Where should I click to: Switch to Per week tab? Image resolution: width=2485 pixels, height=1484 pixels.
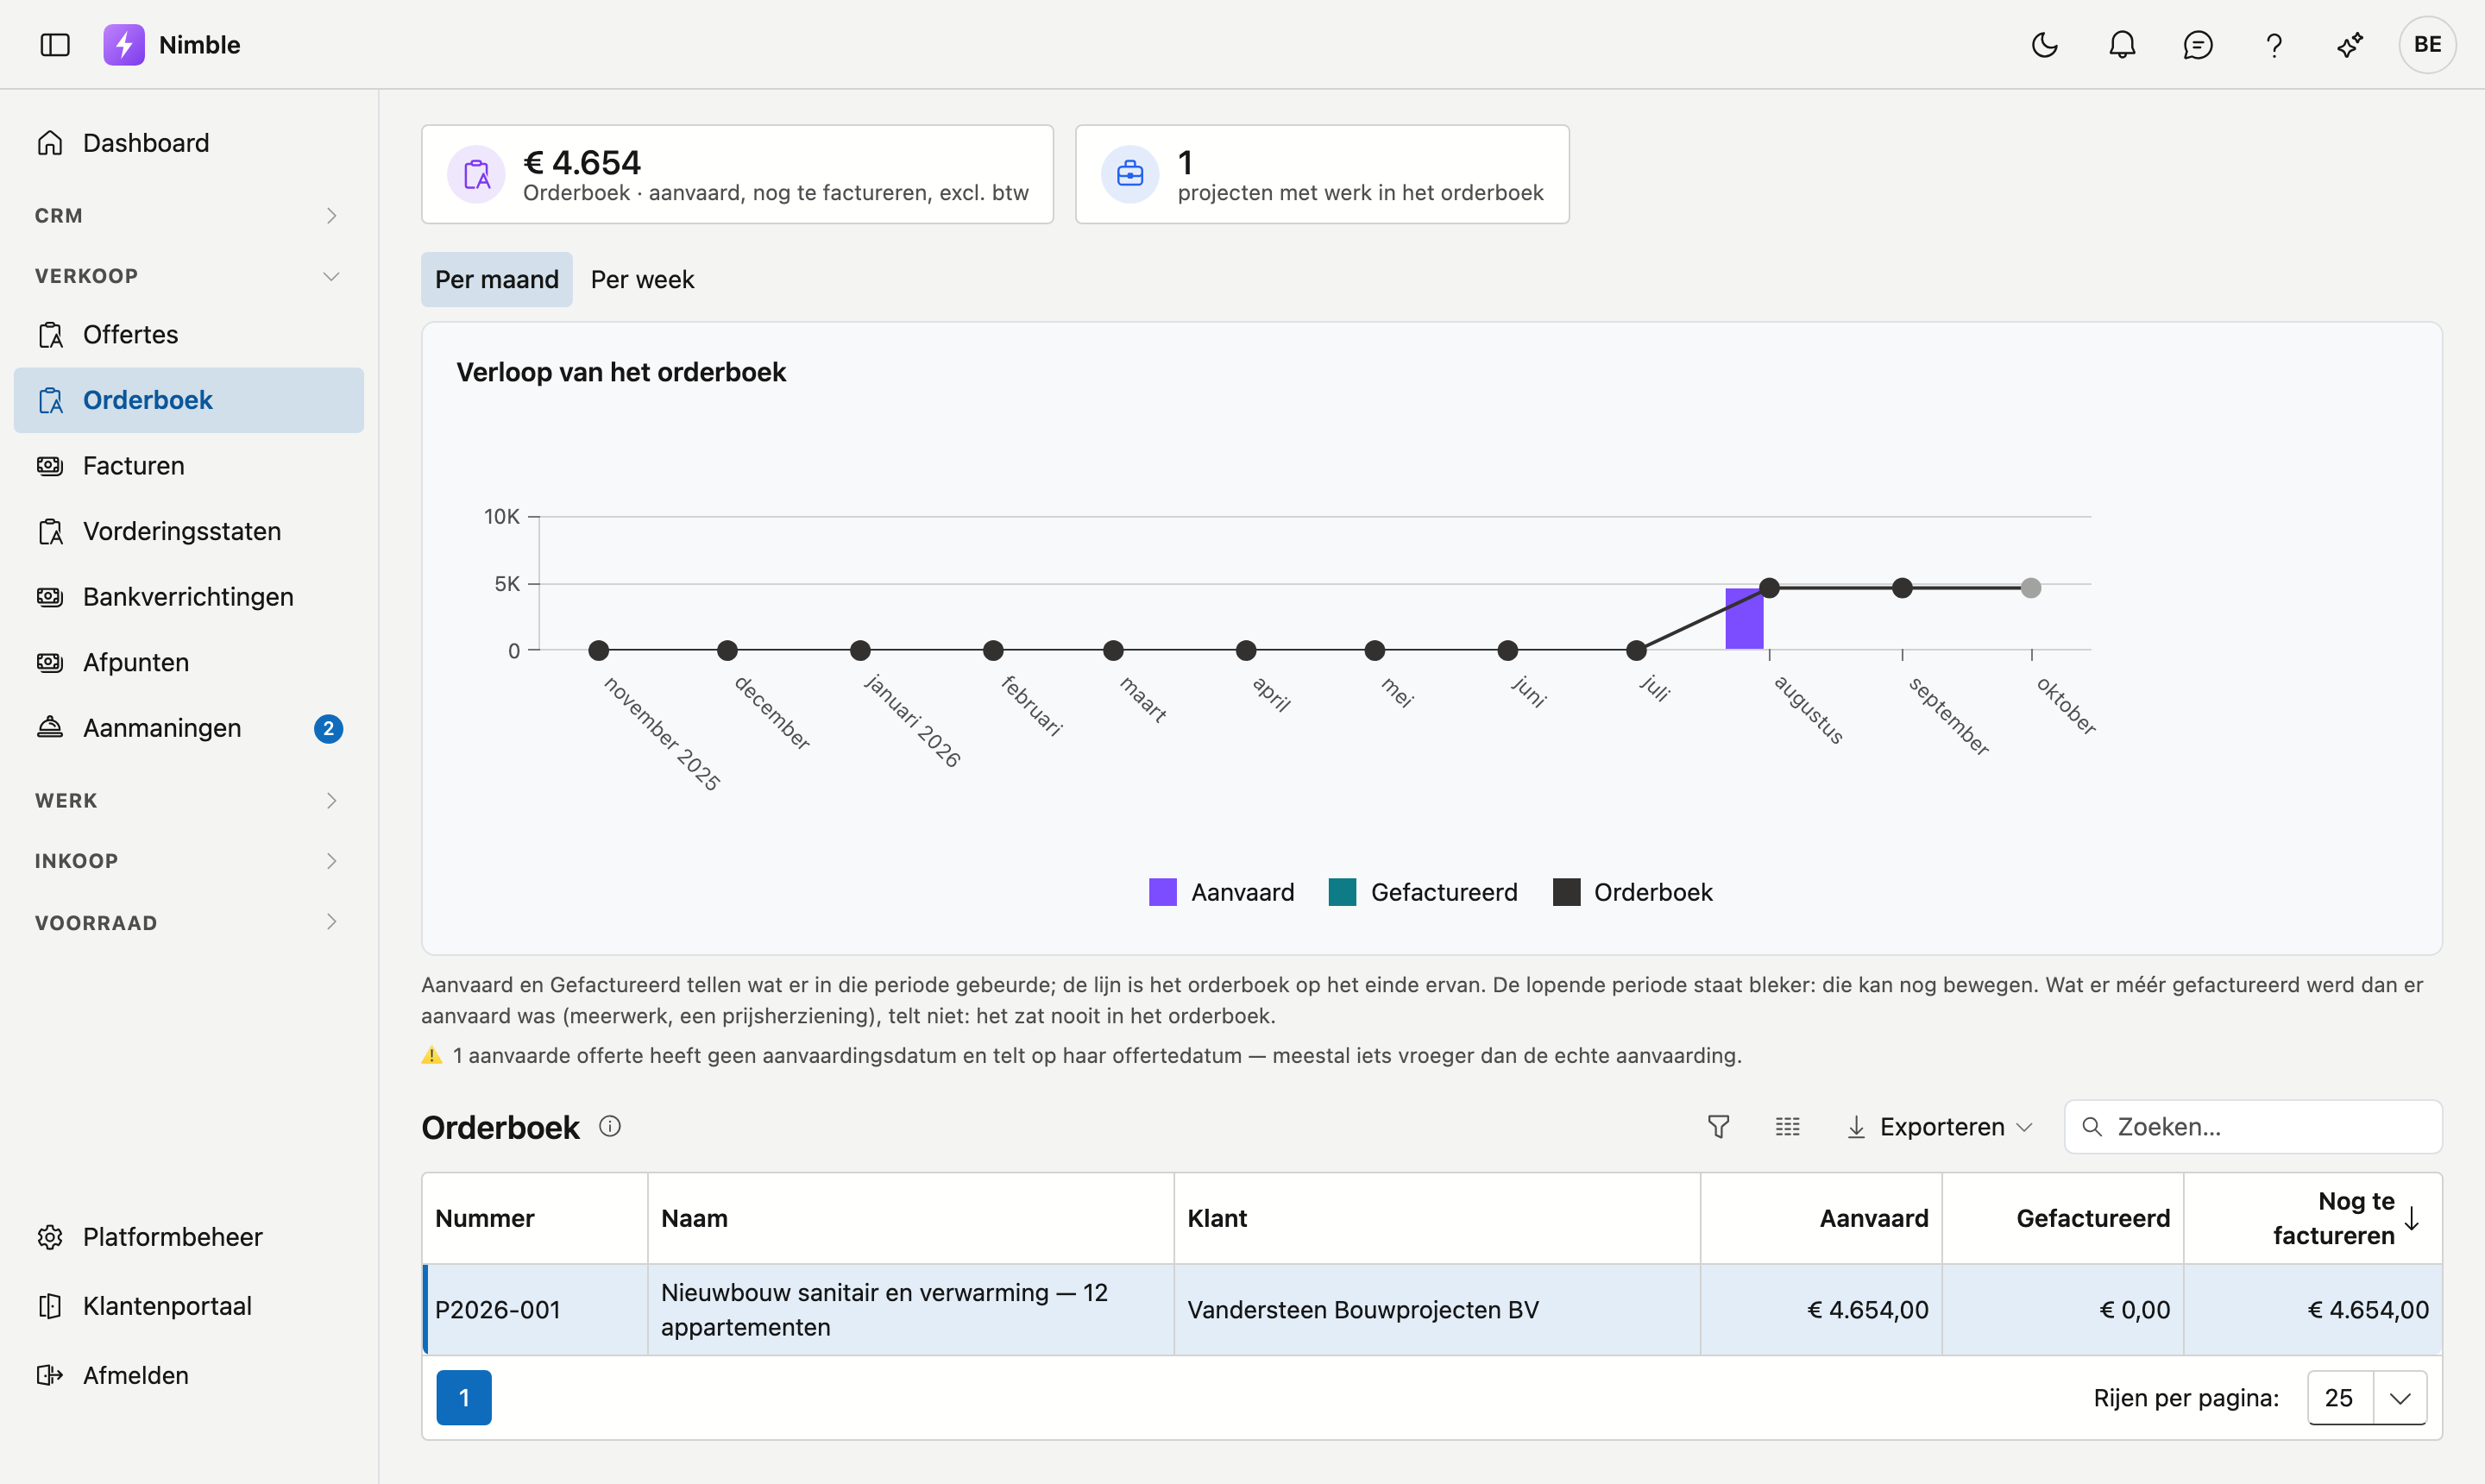[642, 279]
